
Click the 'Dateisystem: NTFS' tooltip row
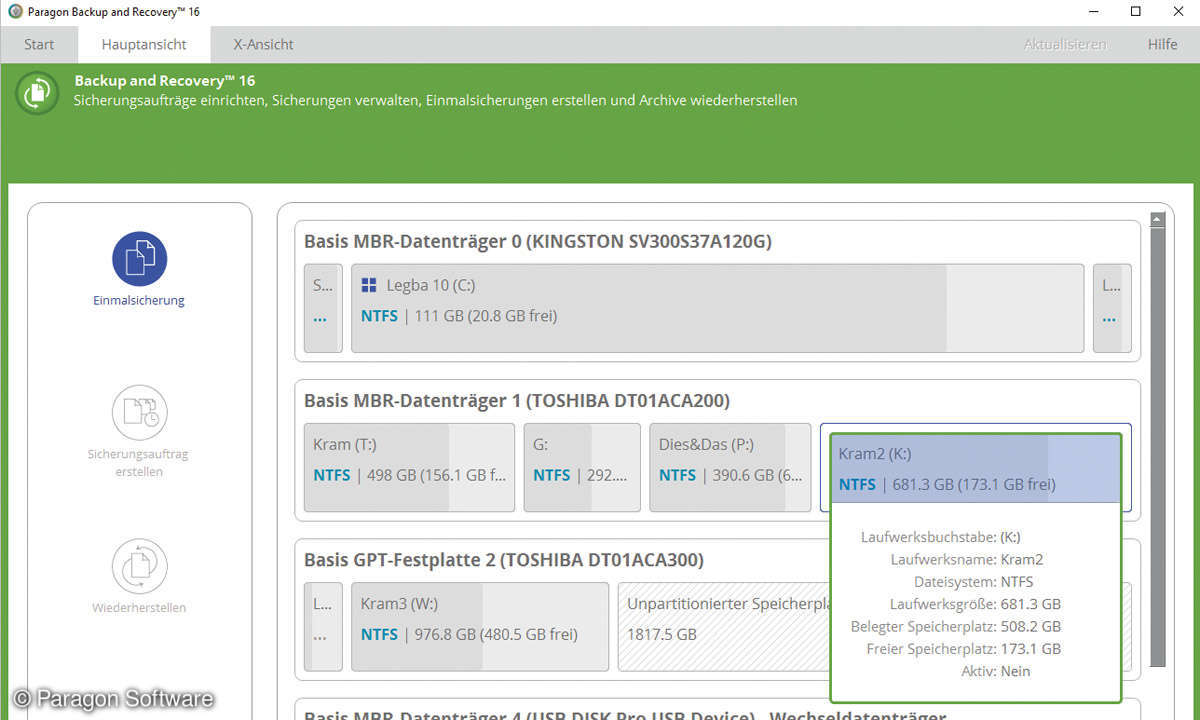[973, 582]
